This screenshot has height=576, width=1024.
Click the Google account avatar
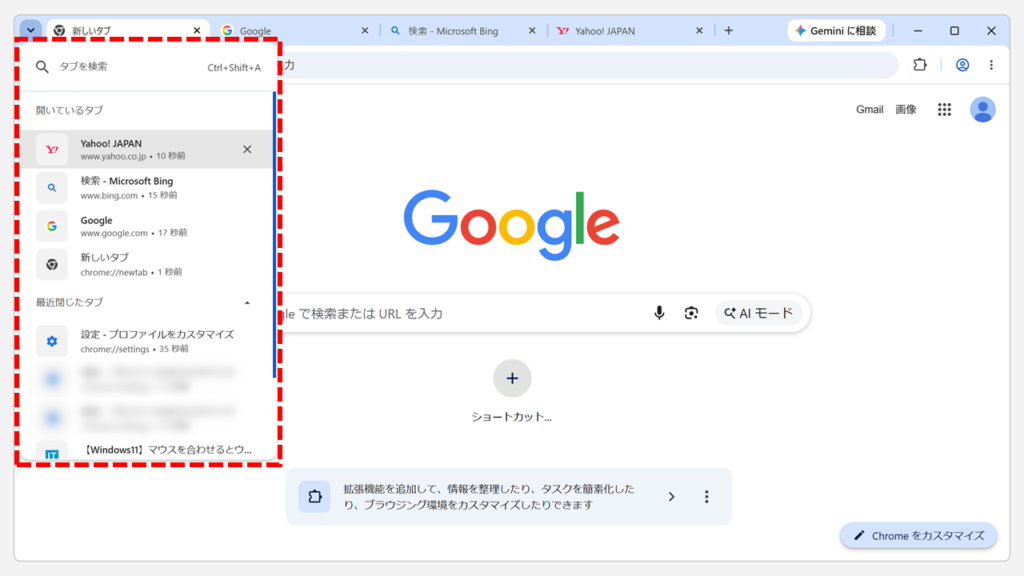[x=982, y=110]
